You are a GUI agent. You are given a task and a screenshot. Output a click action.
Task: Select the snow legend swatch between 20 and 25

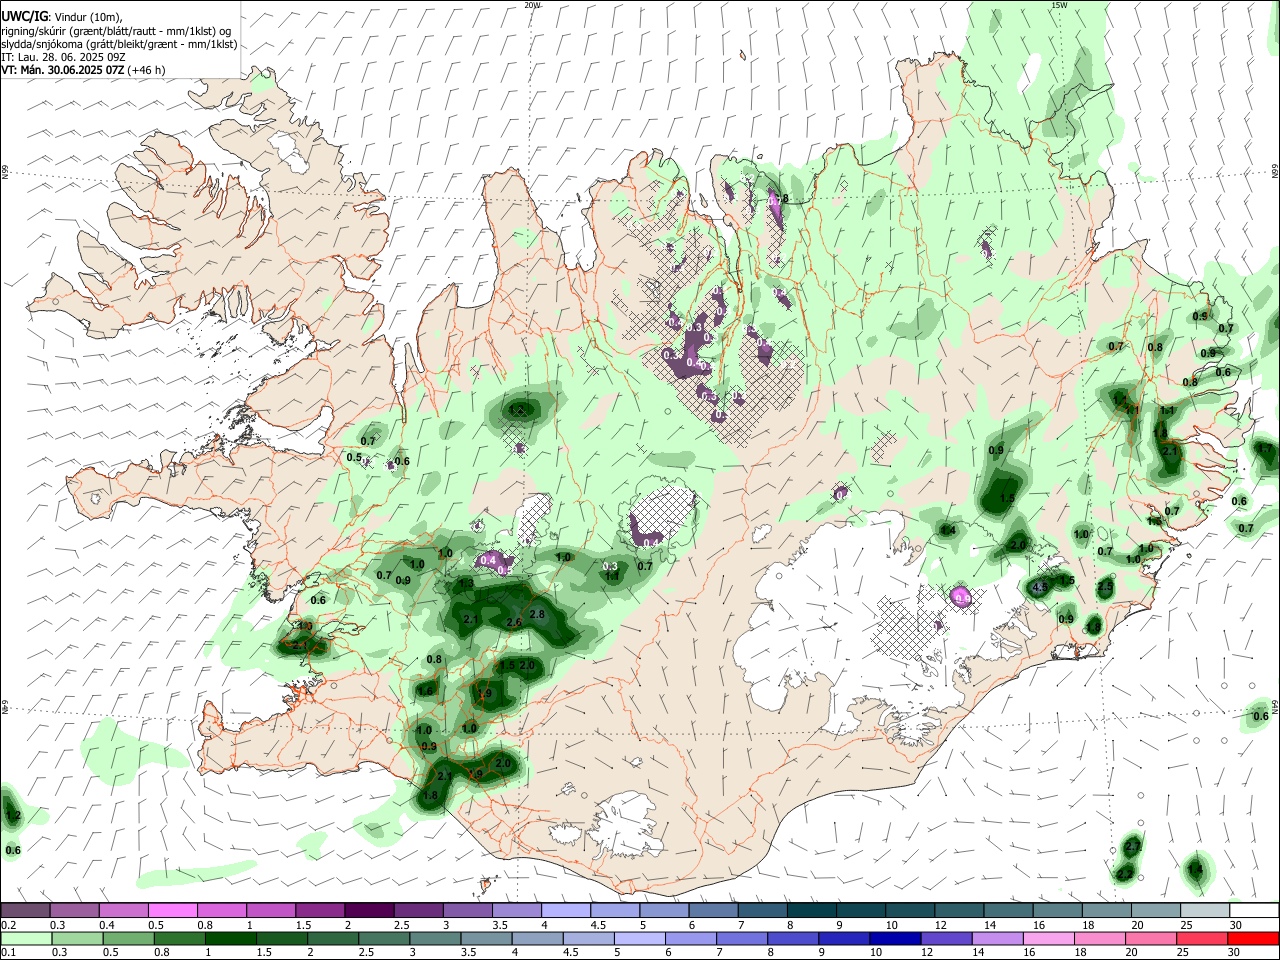point(1154,910)
